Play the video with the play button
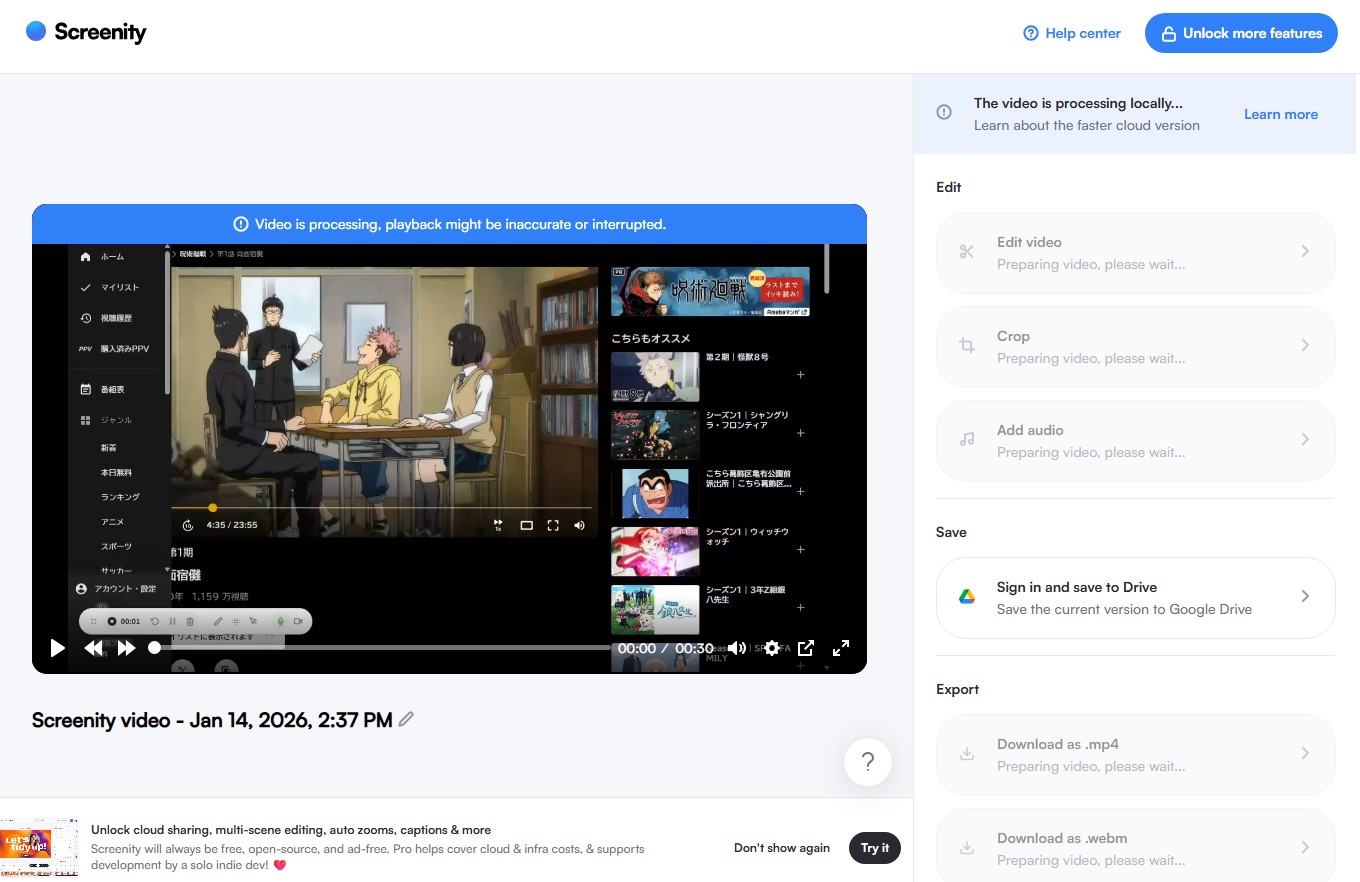 point(57,648)
